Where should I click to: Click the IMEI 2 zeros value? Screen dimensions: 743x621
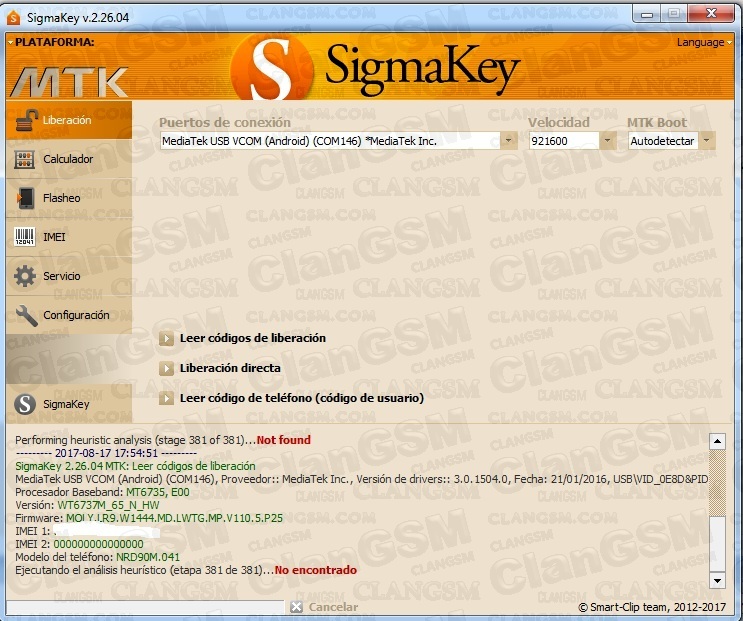tap(98, 544)
